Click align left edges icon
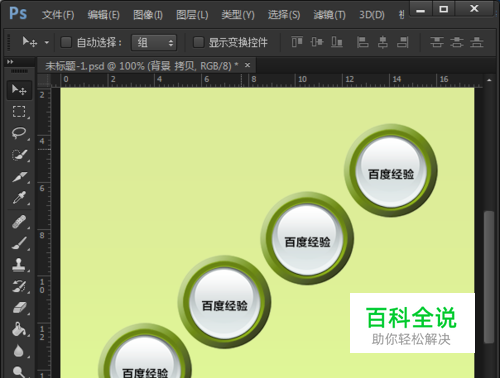Screen dimensions: 500x378 (362, 42)
